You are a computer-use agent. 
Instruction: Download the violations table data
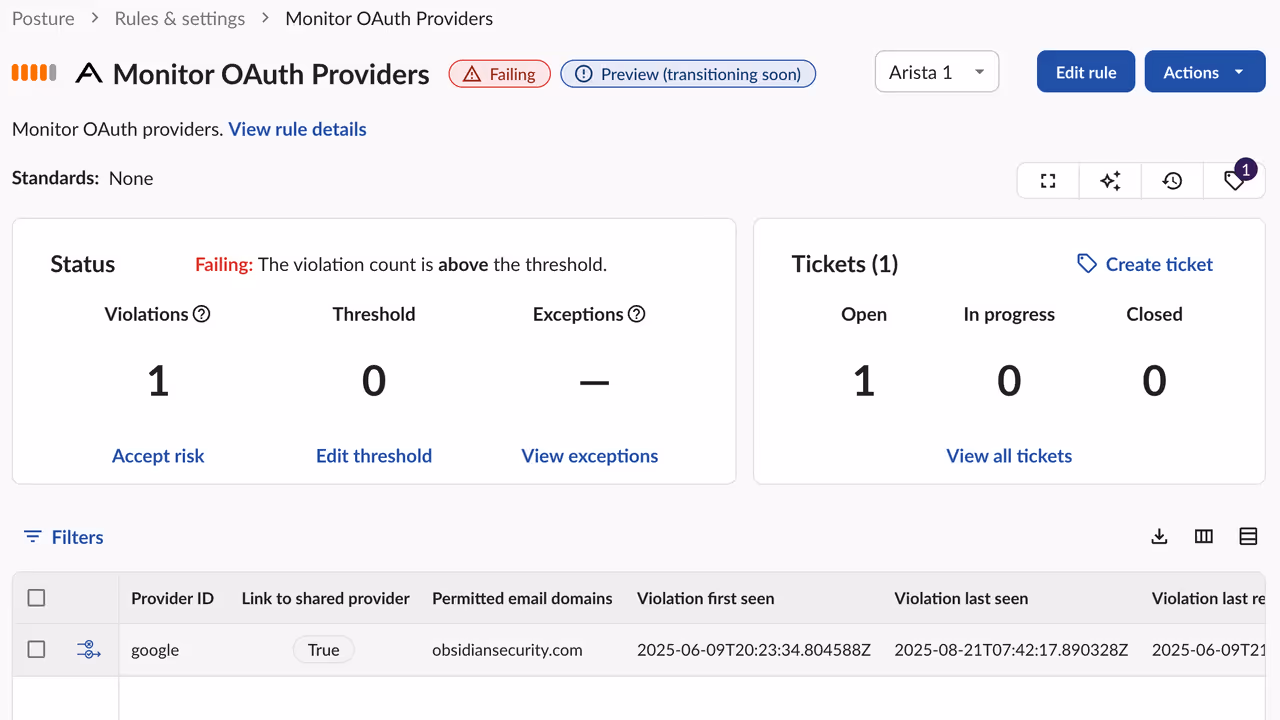[1159, 537]
